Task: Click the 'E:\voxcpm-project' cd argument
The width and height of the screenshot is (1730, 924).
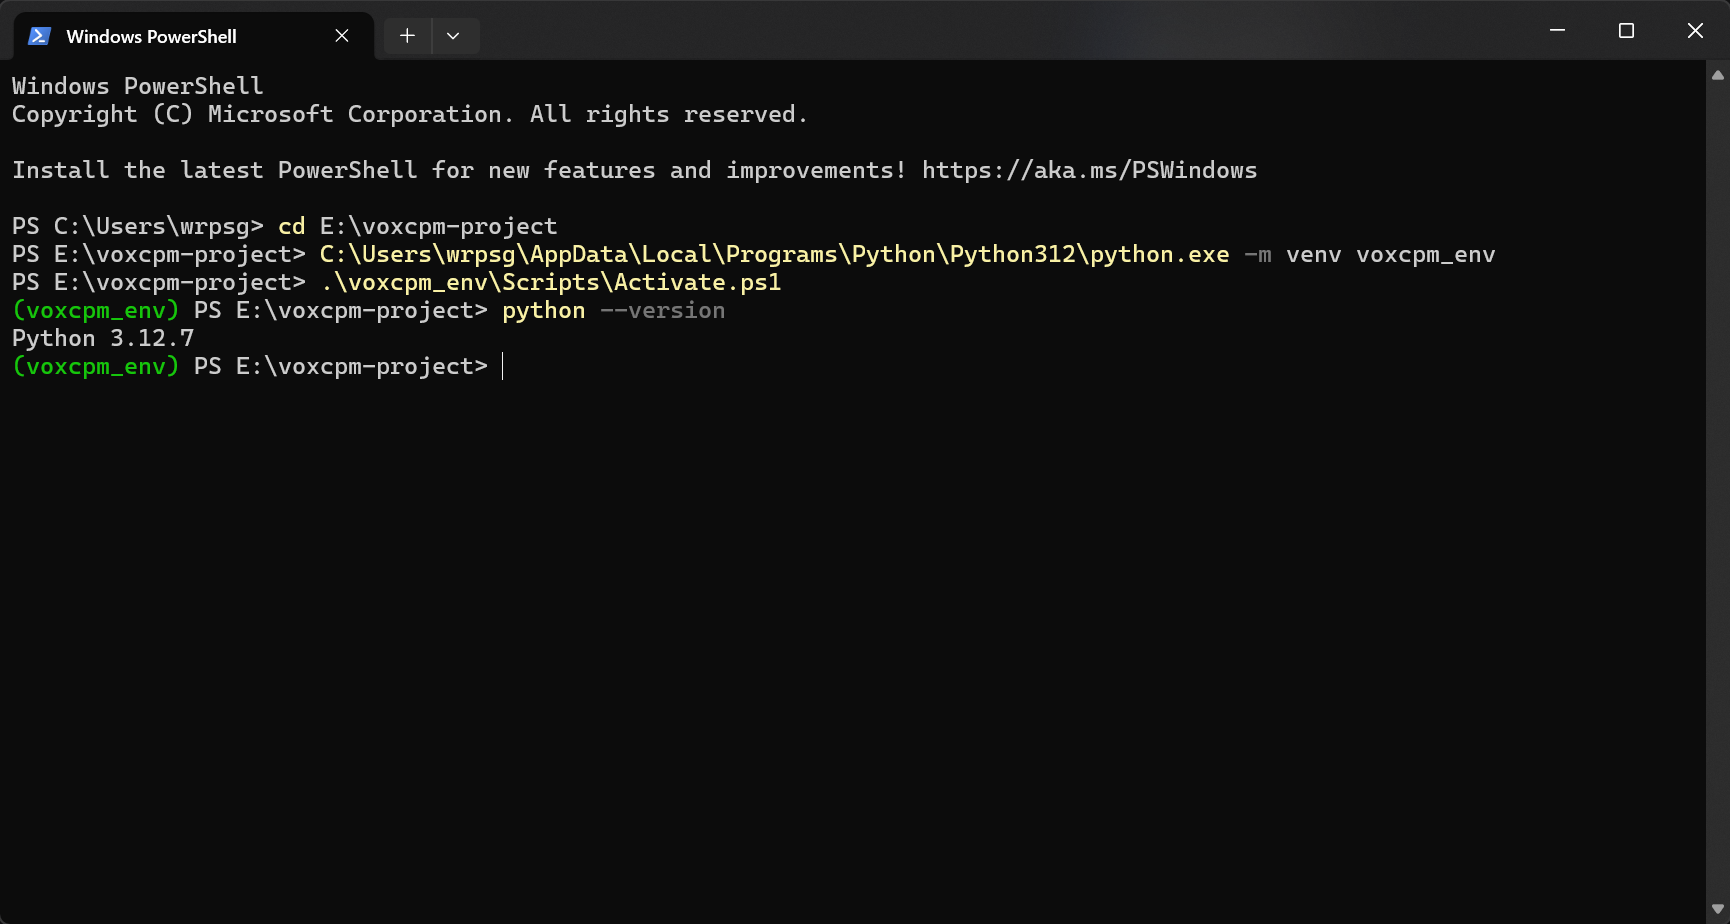Action: pyautogui.click(x=439, y=227)
